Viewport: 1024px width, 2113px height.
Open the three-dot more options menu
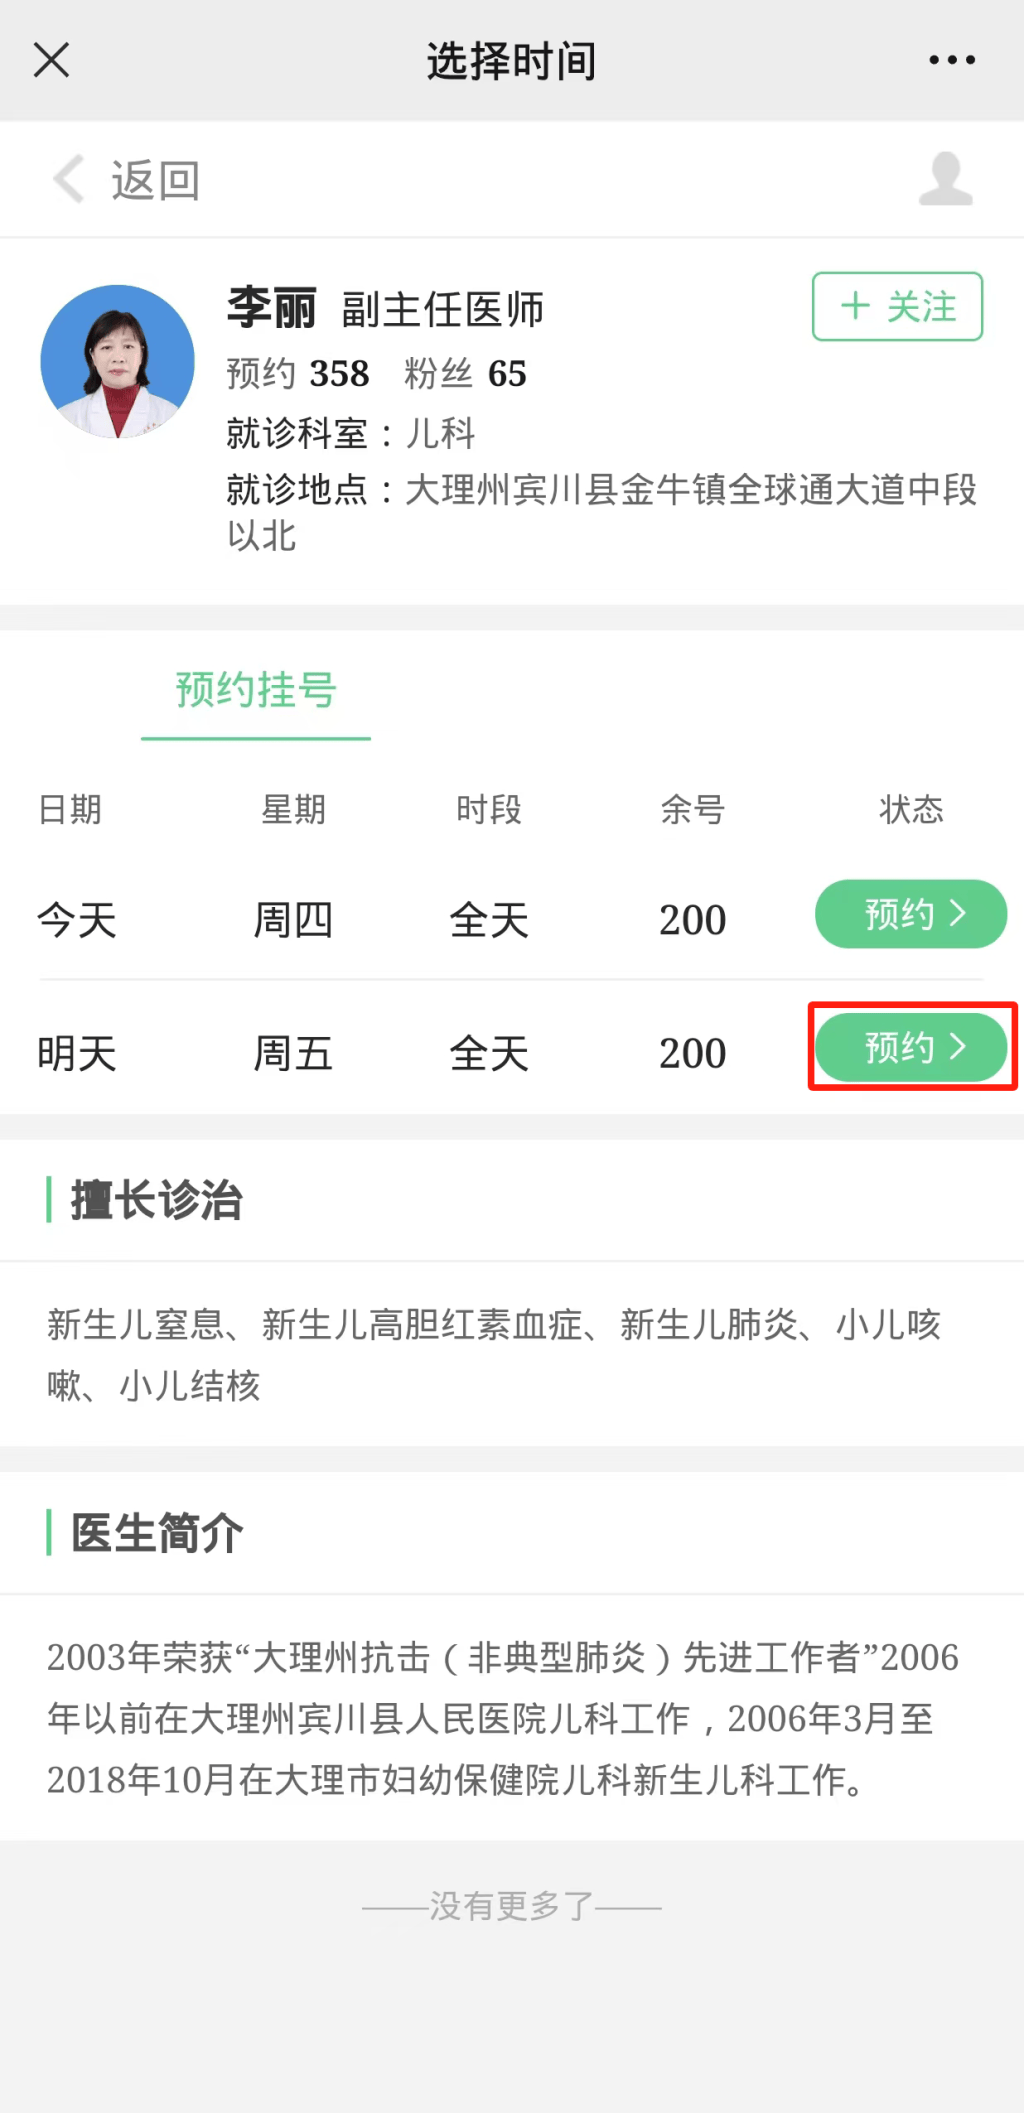click(x=951, y=60)
